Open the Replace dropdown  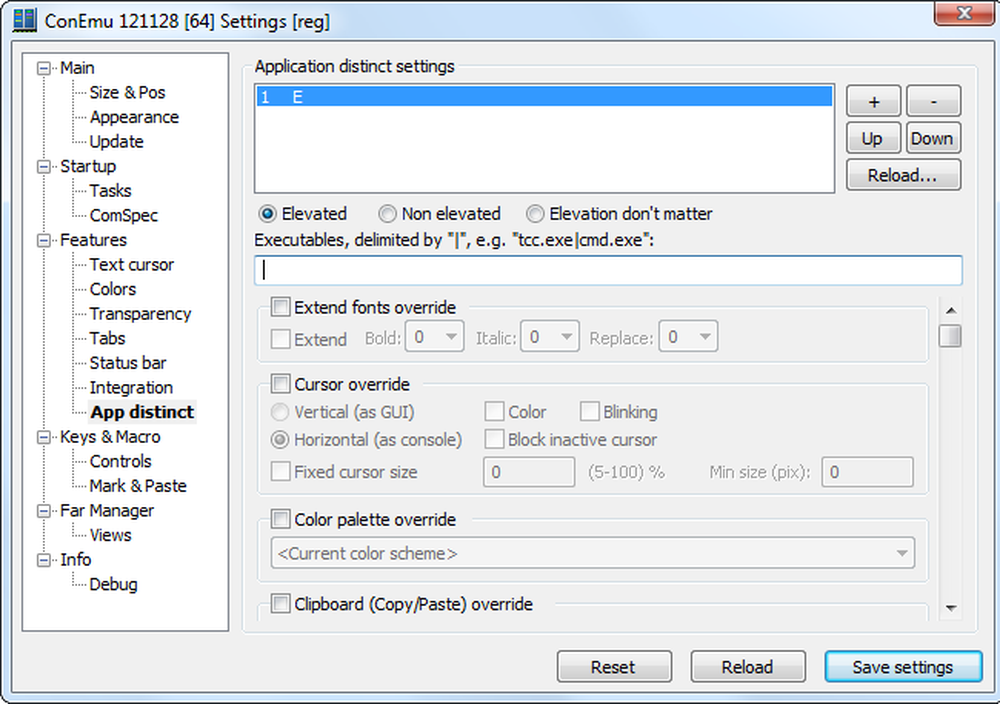689,337
